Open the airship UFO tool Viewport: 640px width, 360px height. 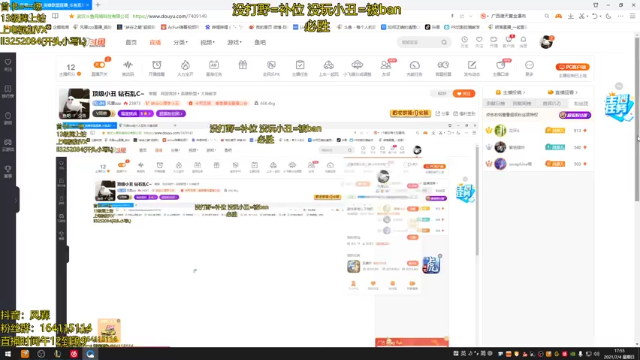357,67
